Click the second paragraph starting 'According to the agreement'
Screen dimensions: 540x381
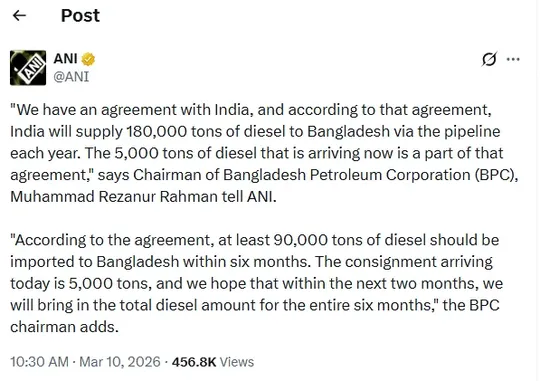point(257,284)
